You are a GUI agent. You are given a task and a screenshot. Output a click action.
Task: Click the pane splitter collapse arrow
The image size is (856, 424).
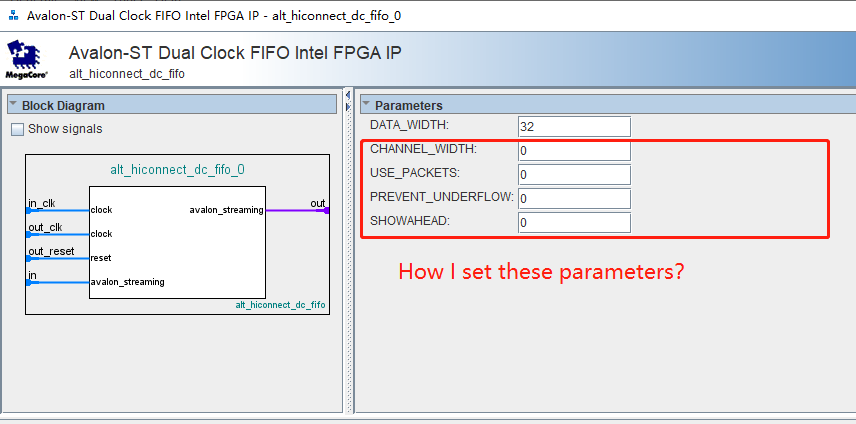point(348,95)
